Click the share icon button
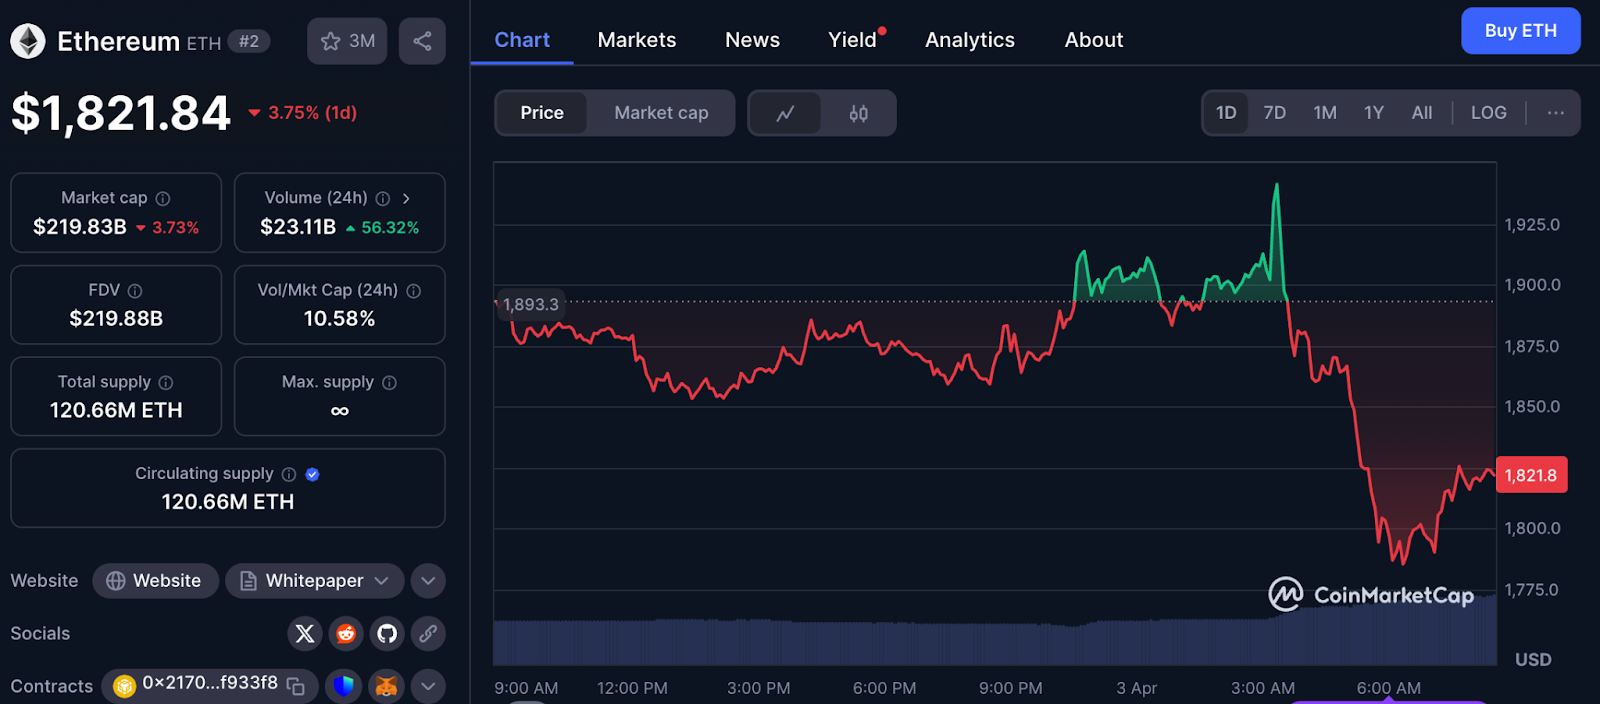 (x=422, y=41)
